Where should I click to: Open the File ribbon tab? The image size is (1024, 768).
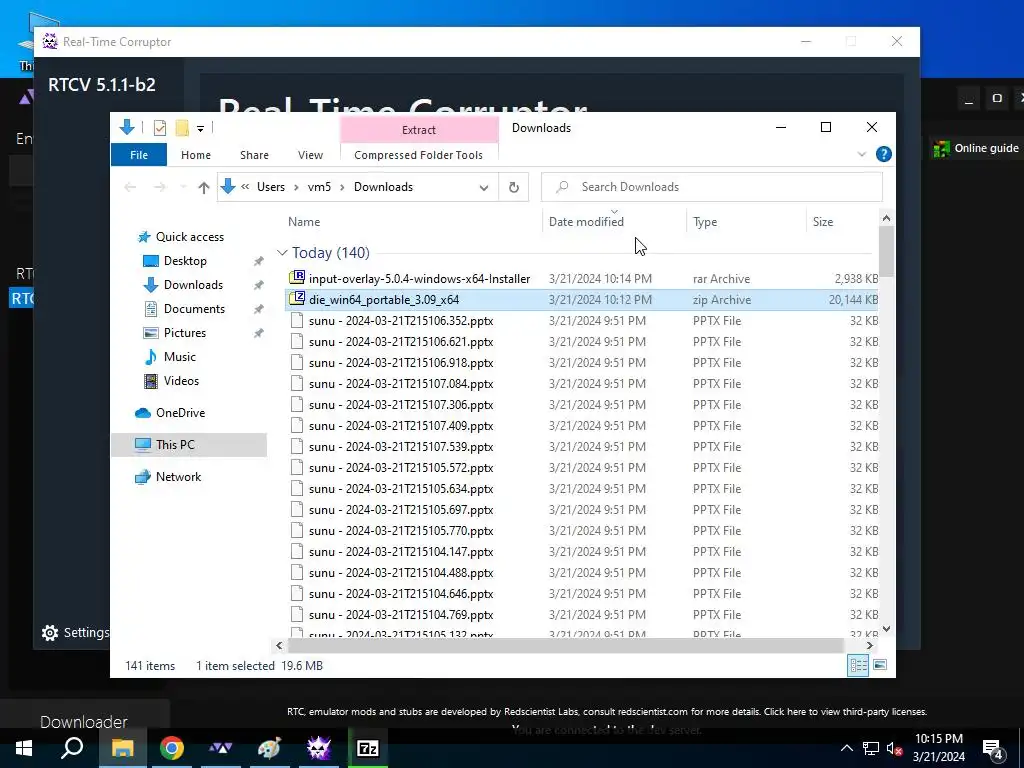tap(139, 155)
